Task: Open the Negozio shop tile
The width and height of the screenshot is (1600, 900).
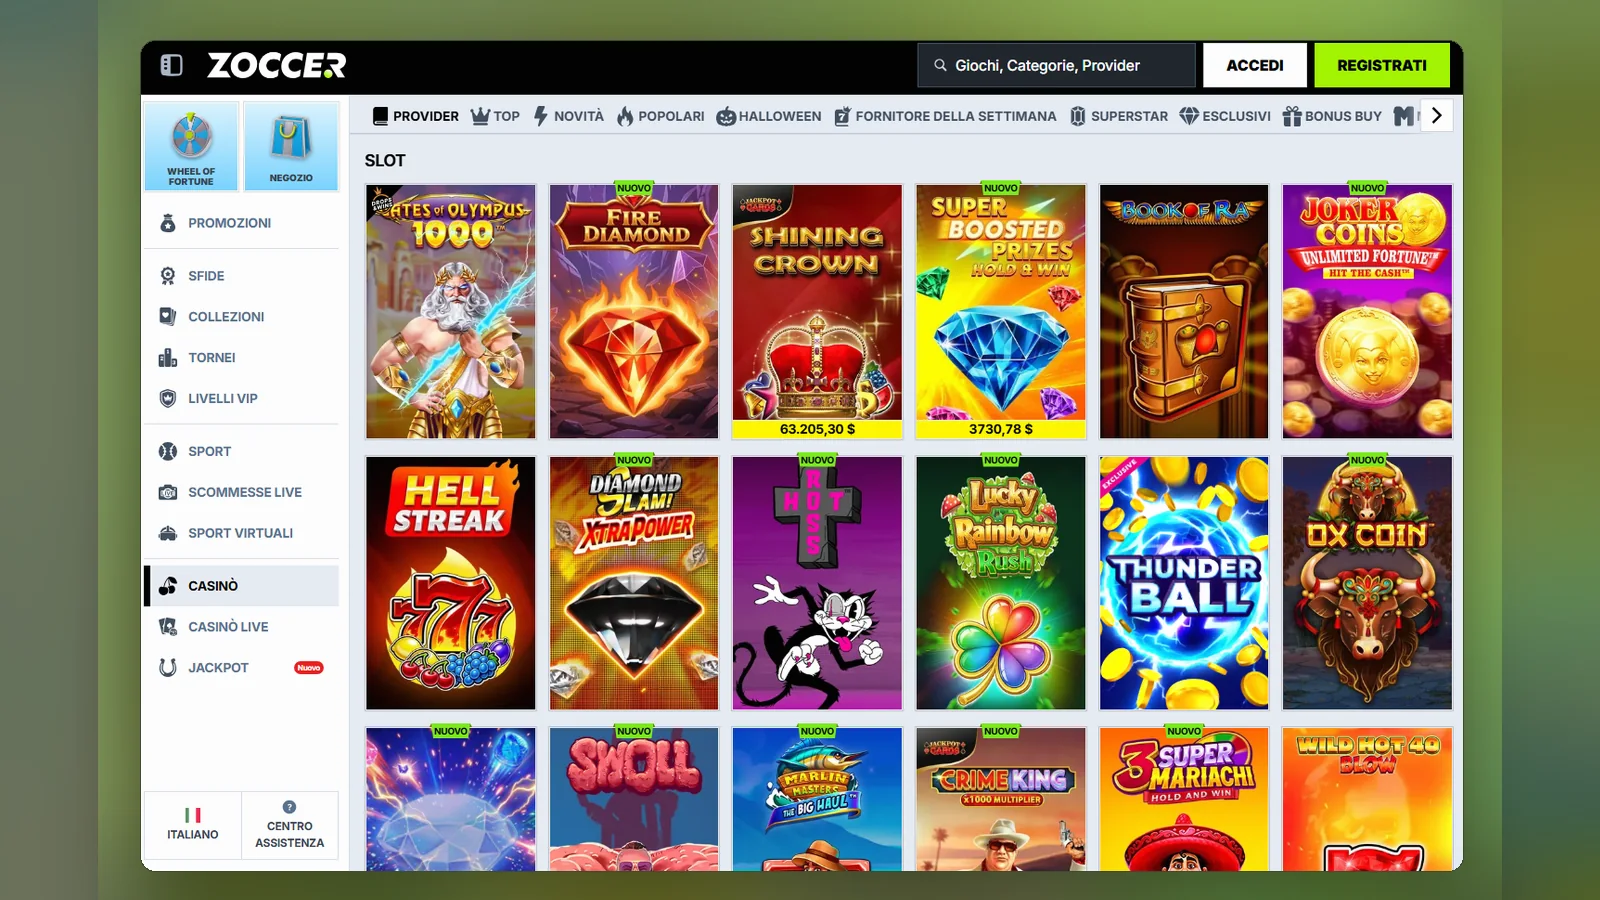Action: (x=291, y=146)
